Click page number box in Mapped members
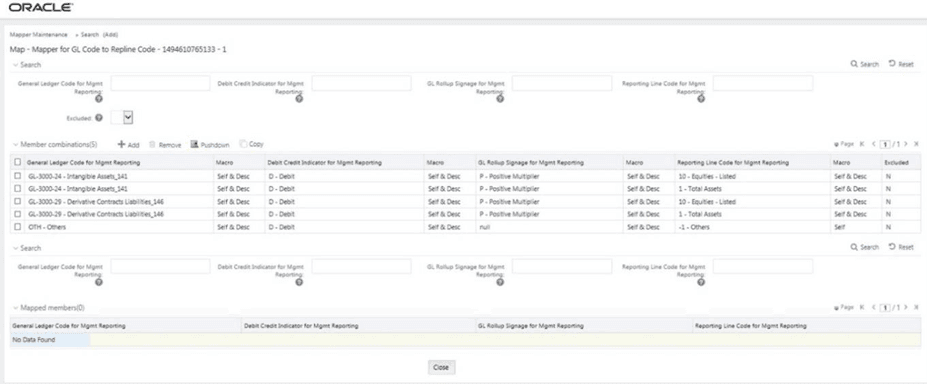The width and height of the screenshot is (927, 384). [x=886, y=308]
